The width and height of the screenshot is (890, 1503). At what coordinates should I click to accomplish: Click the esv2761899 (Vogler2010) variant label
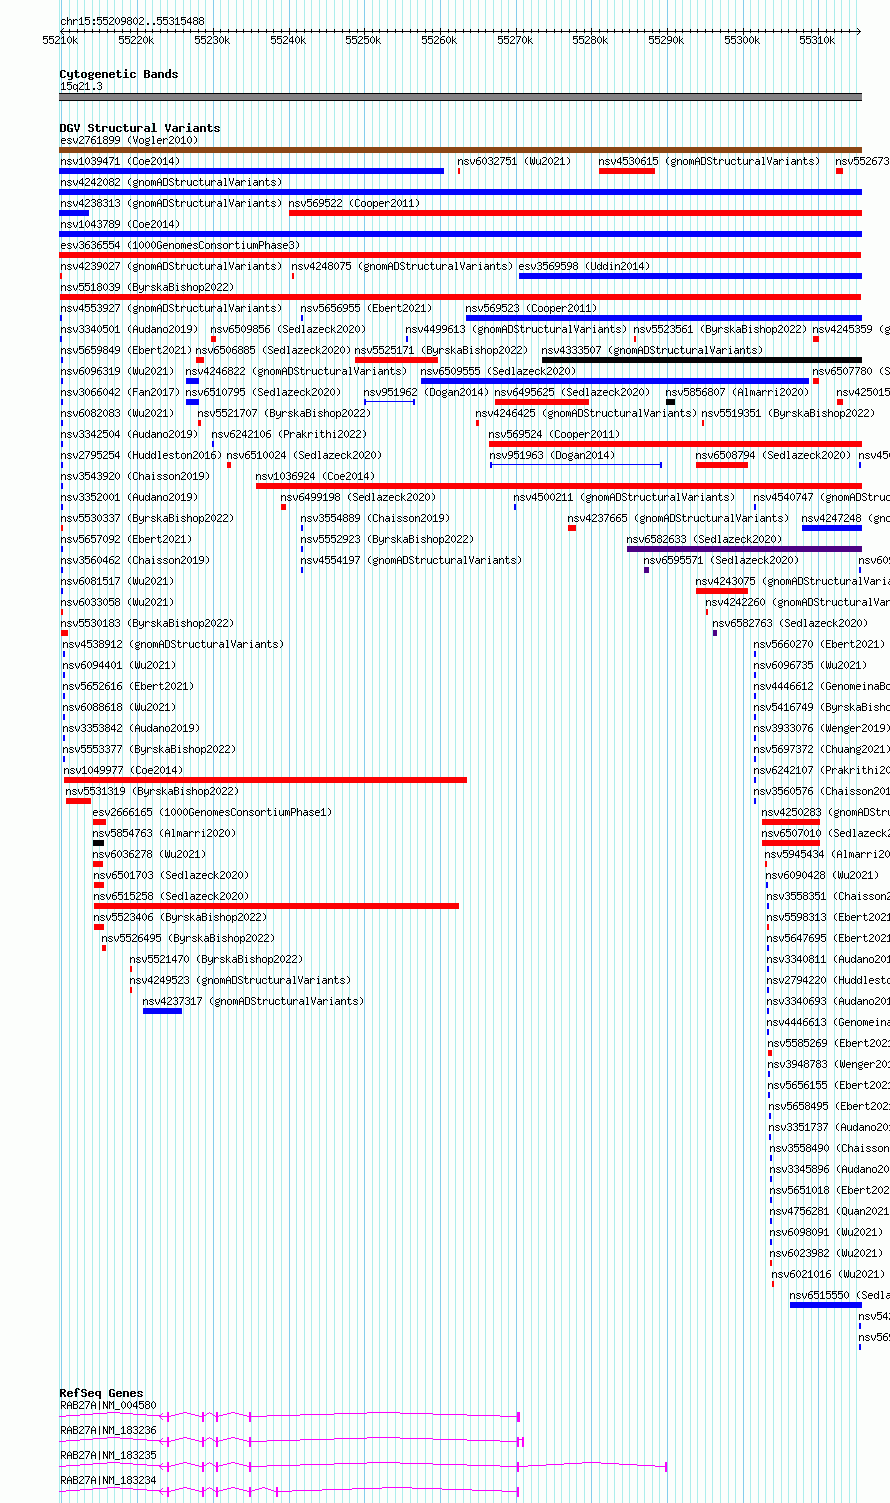[129, 140]
